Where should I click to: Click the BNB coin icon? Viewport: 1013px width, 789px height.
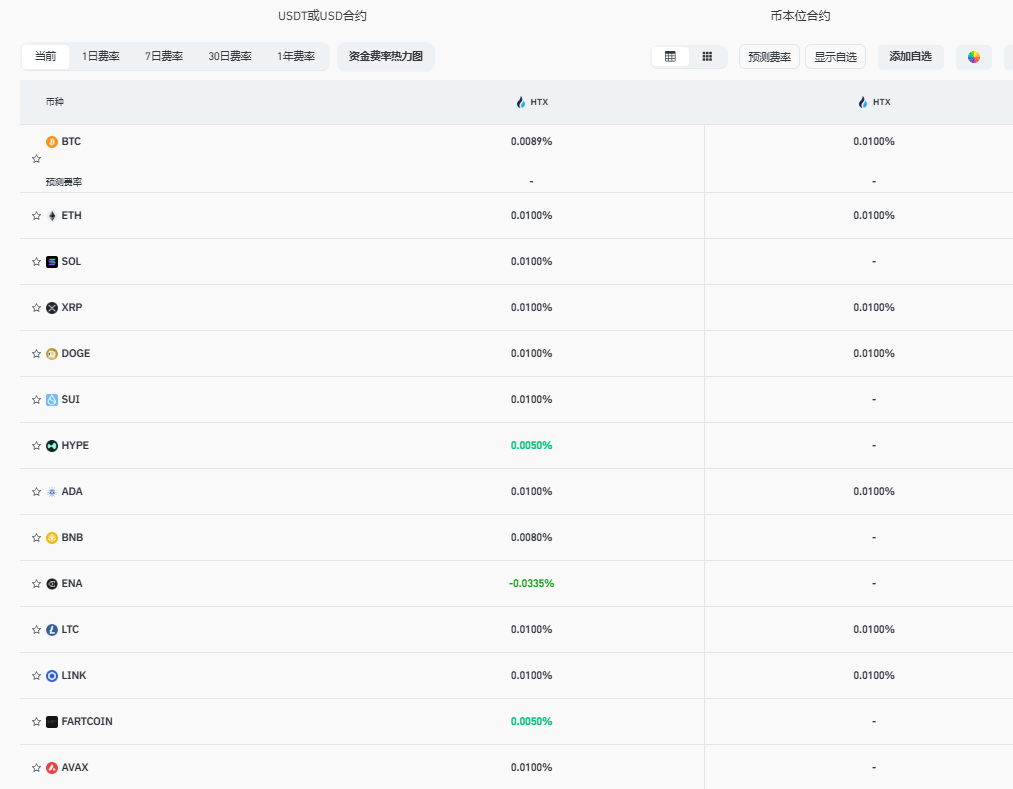click(x=52, y=538)
